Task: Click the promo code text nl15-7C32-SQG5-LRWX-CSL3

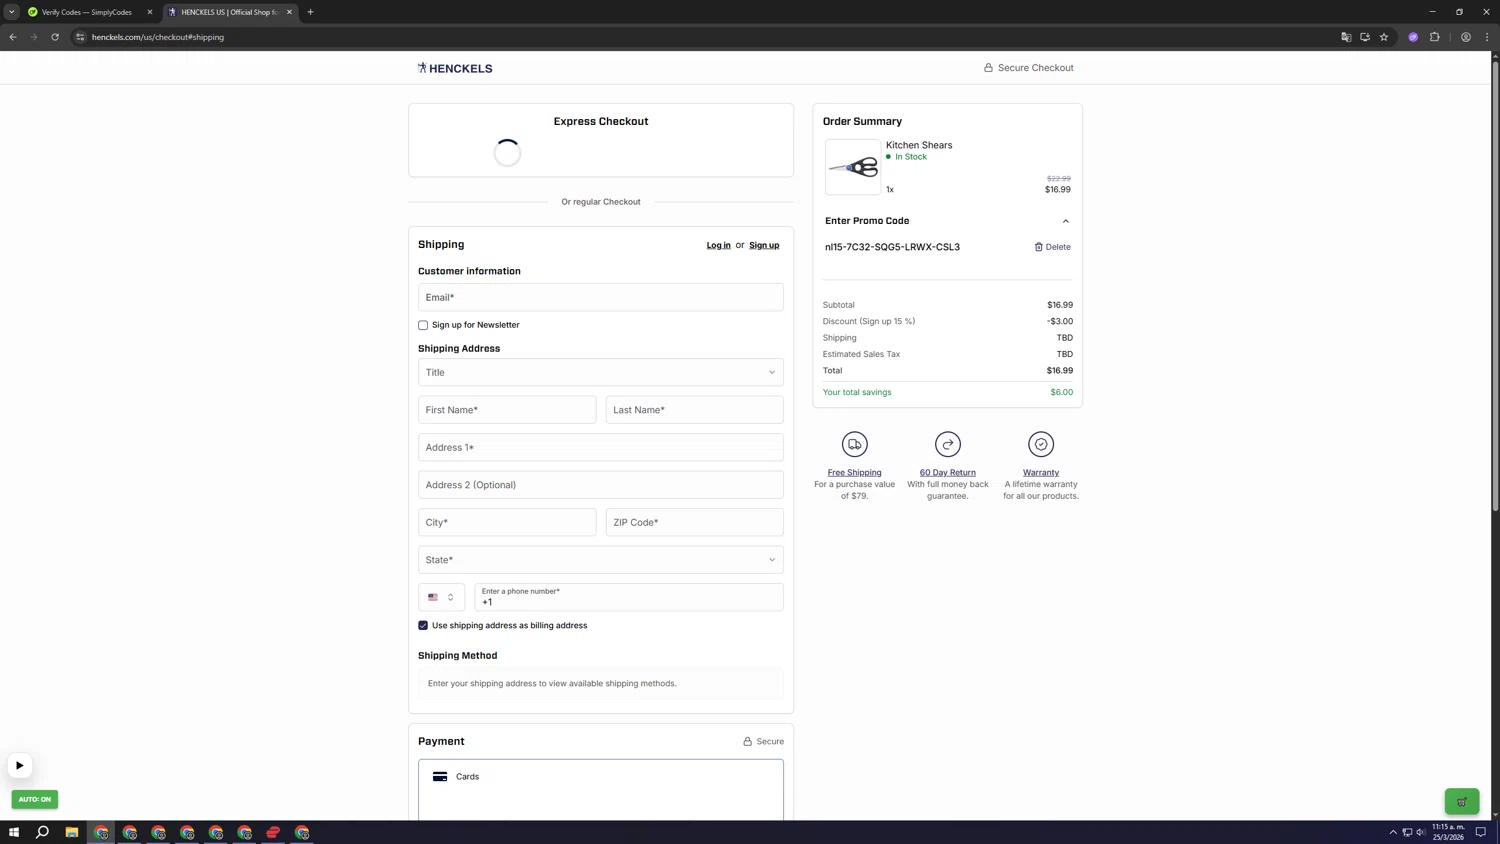Action: 892,247
